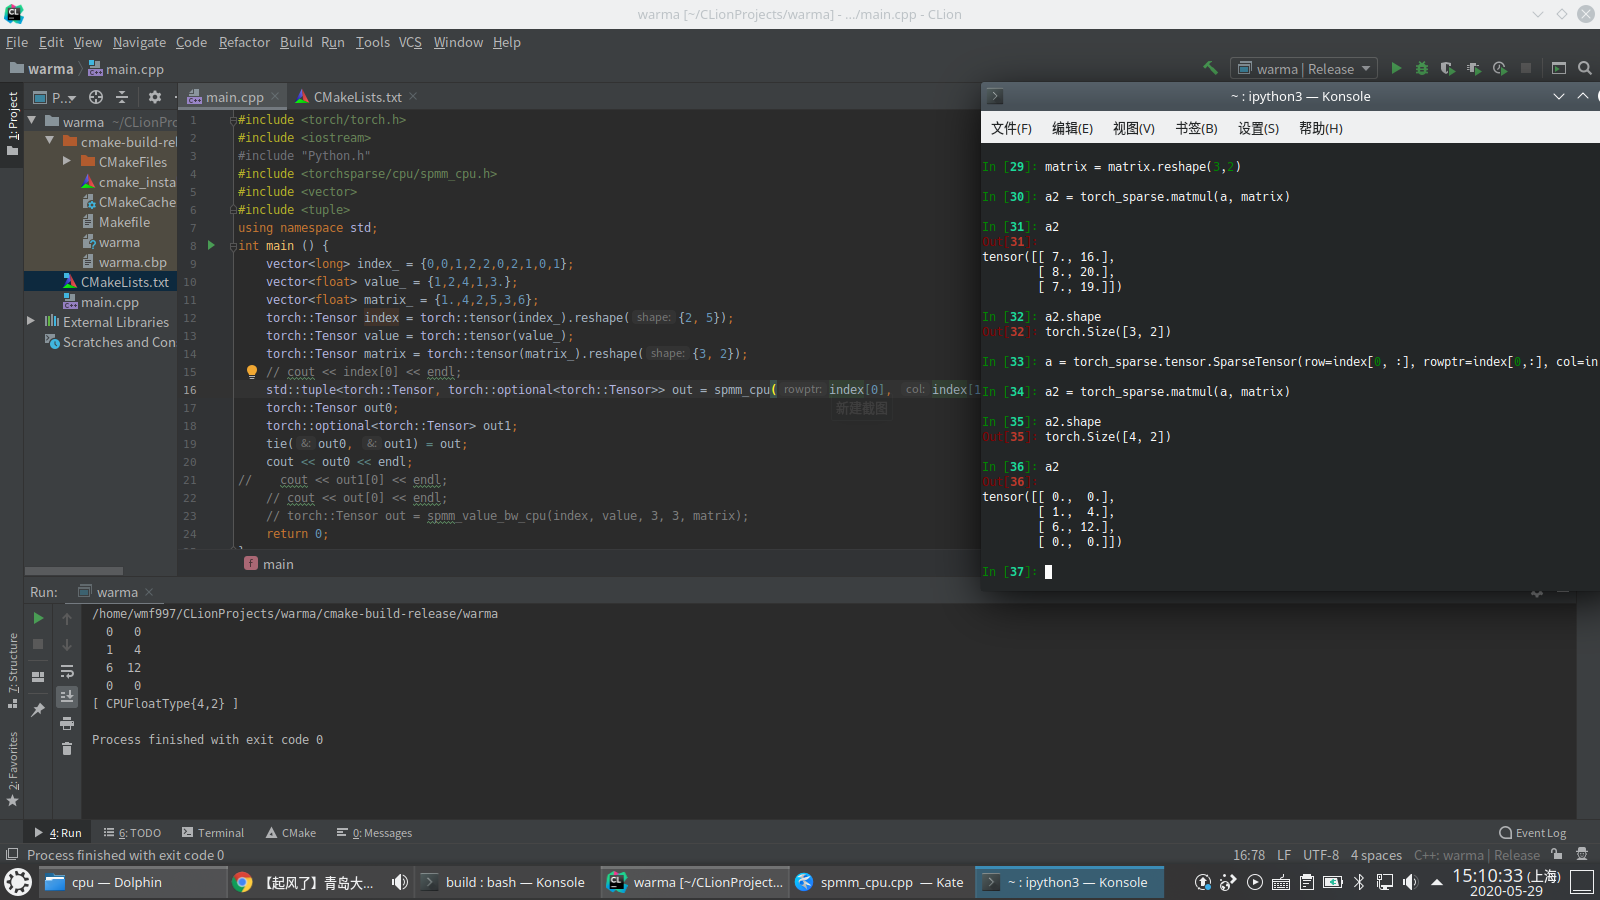This screenshot has width=1600, height=900.
Task: Click the LF line separator in status bar
Action: coord(1284,855)
